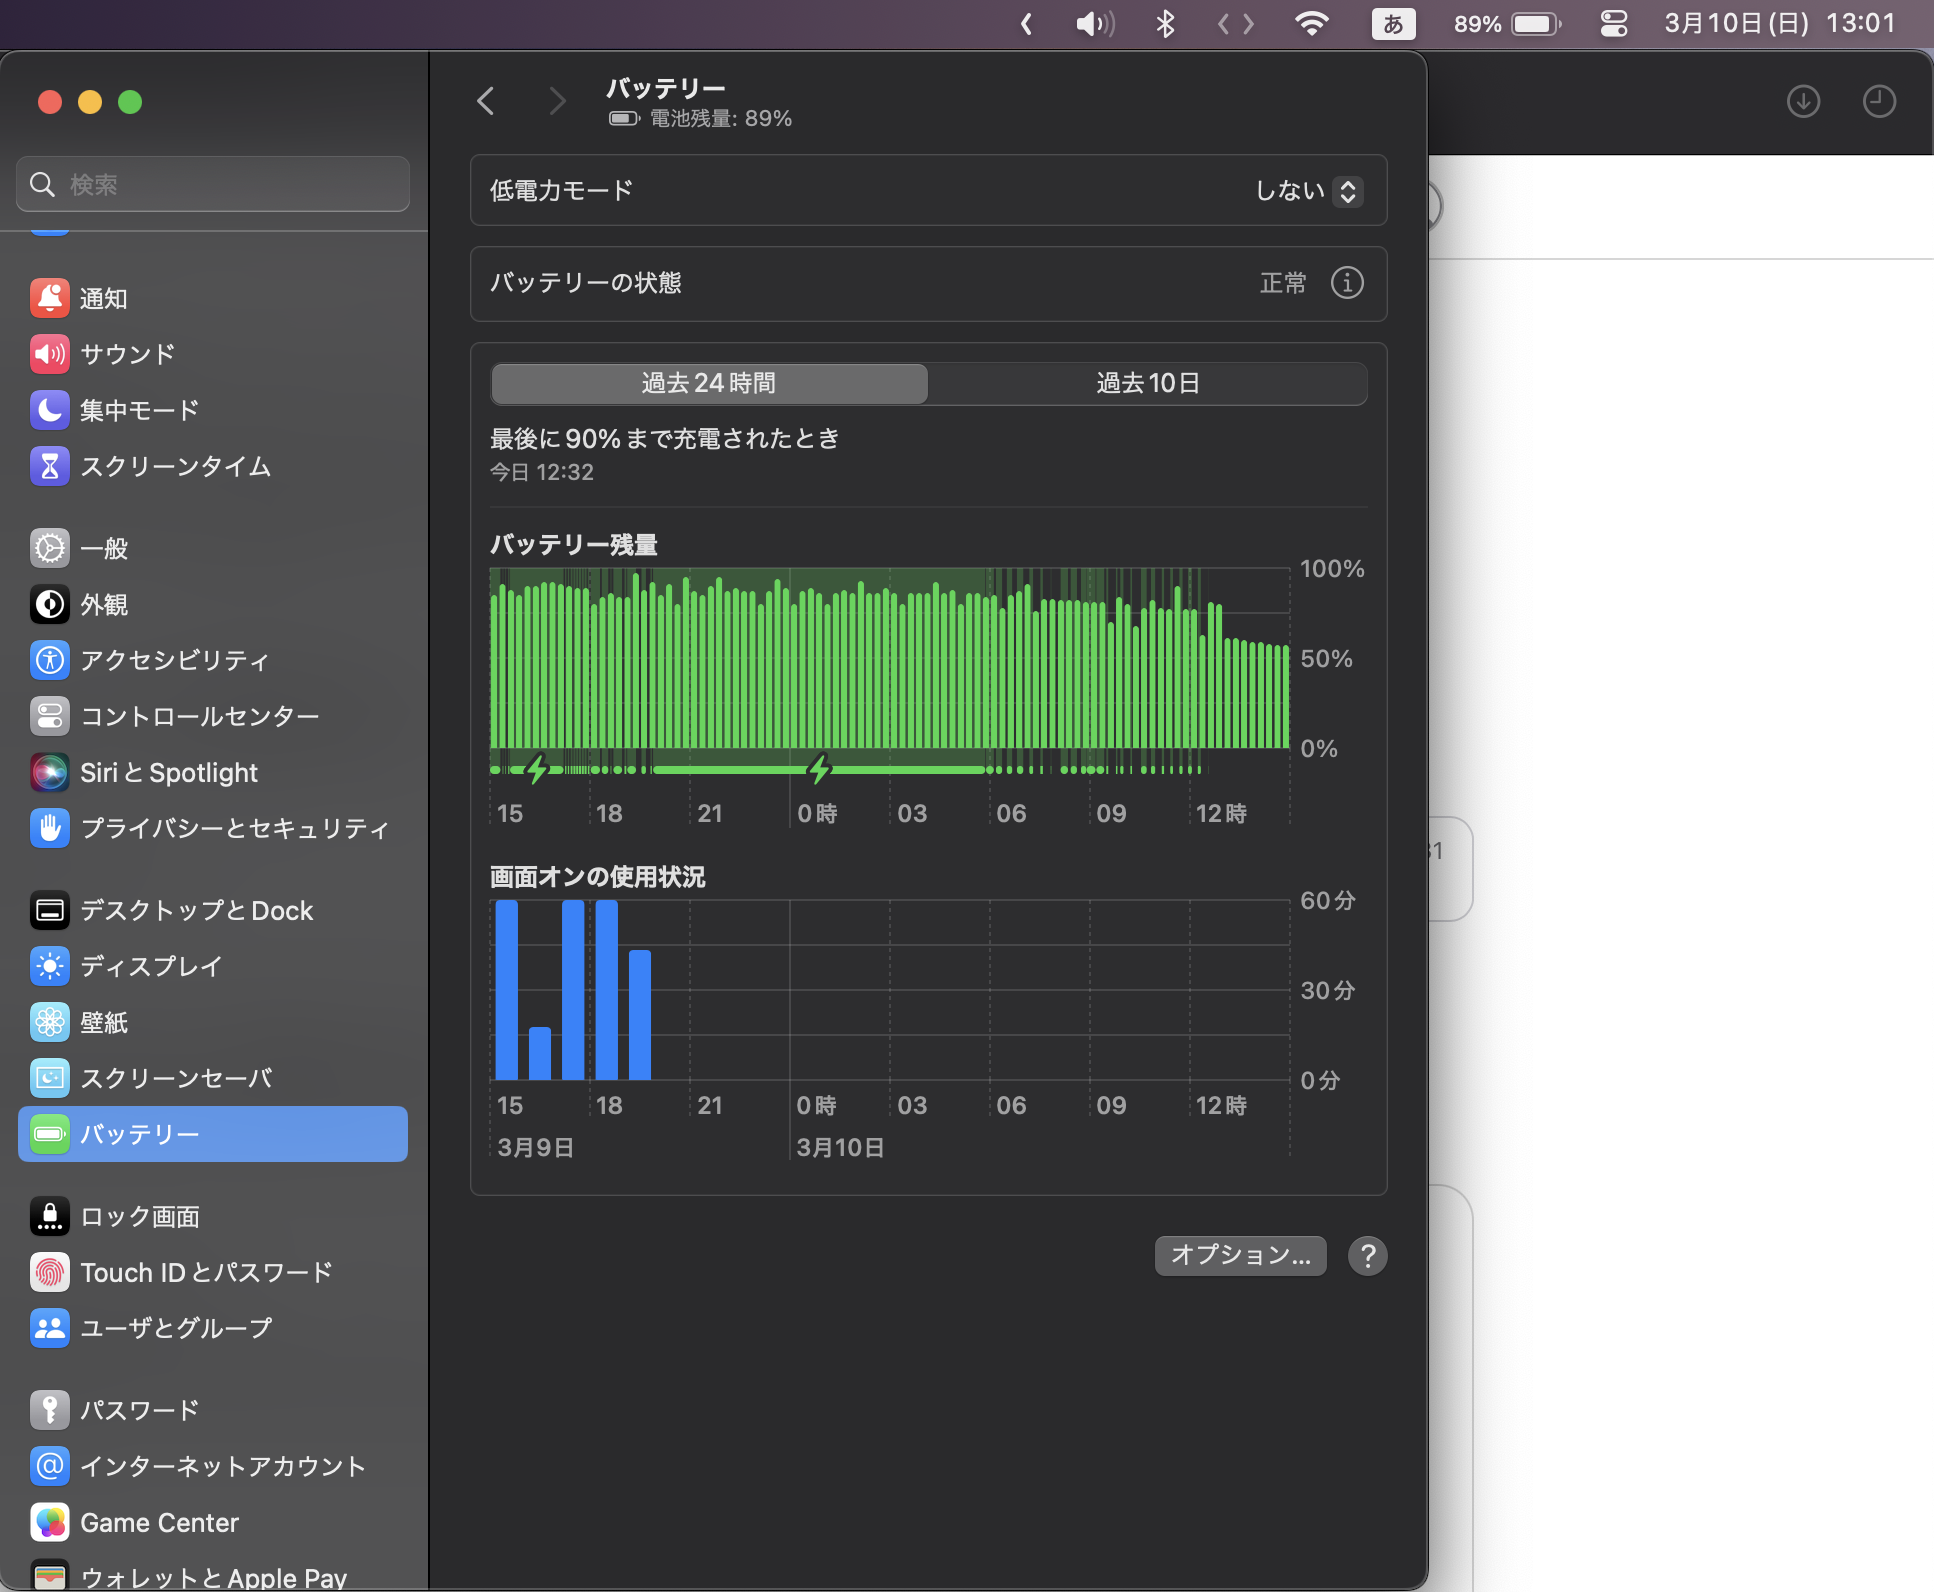This screenshot has width=1934, height=1592.
Task: Click the Siri と Spotlight icon
Action: pyautogui.click(x=50, y=772)
